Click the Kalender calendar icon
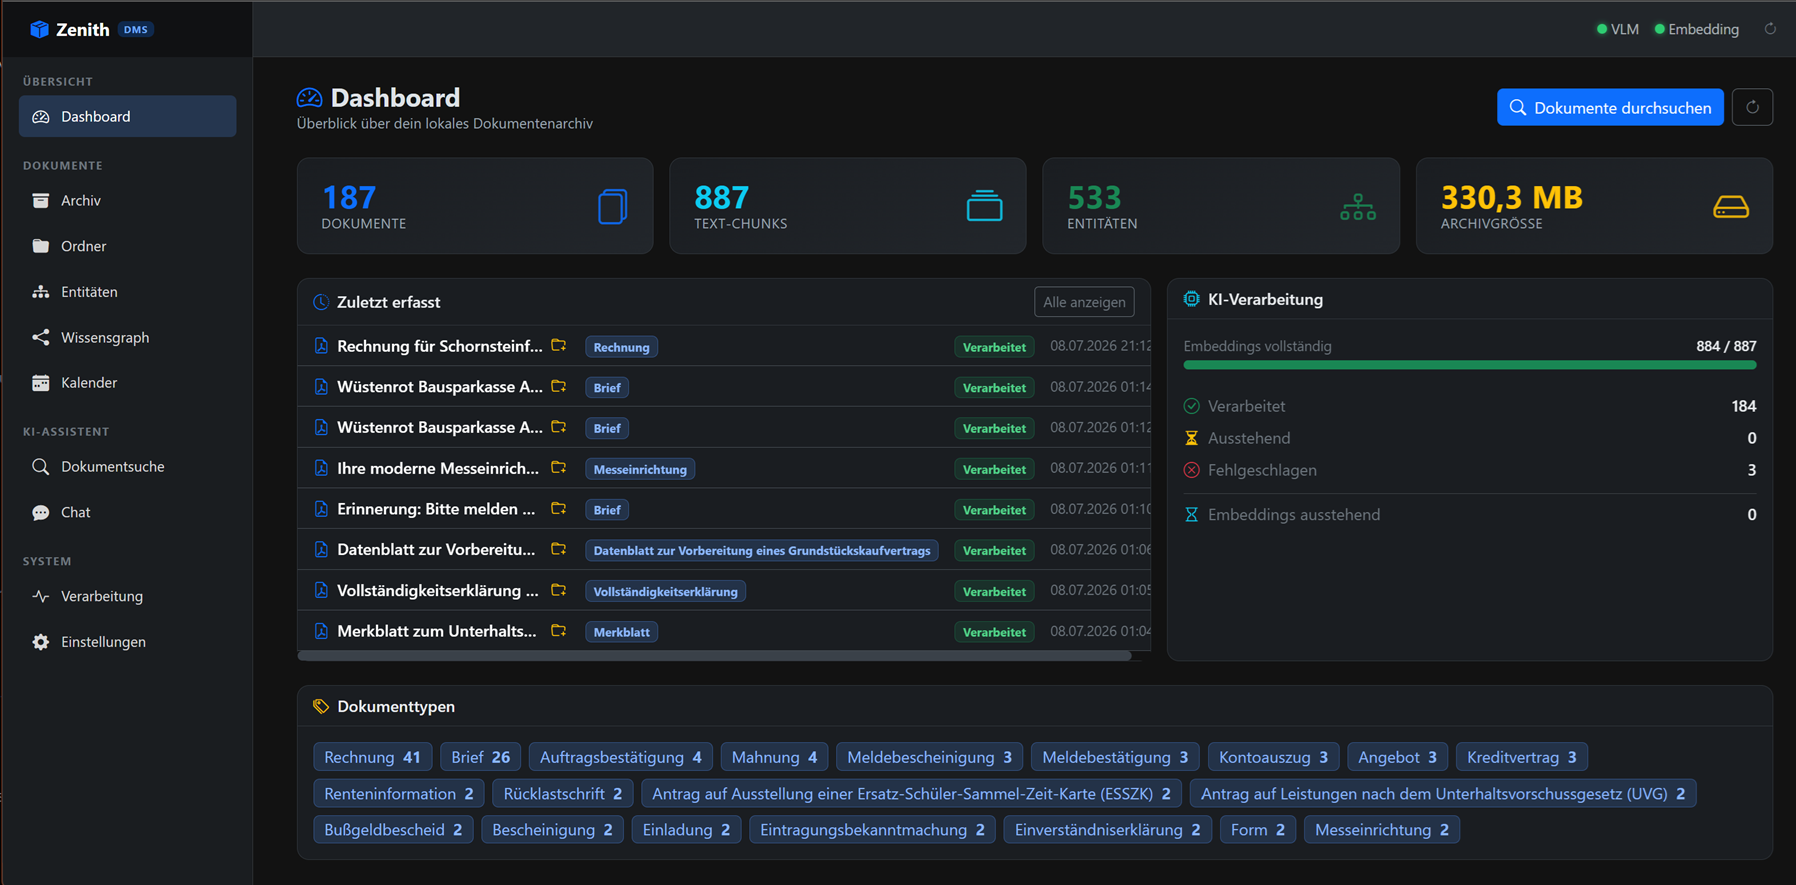The width and height of the screenshot is (1796, 885). pyautogui.click(x=41, y=383)
